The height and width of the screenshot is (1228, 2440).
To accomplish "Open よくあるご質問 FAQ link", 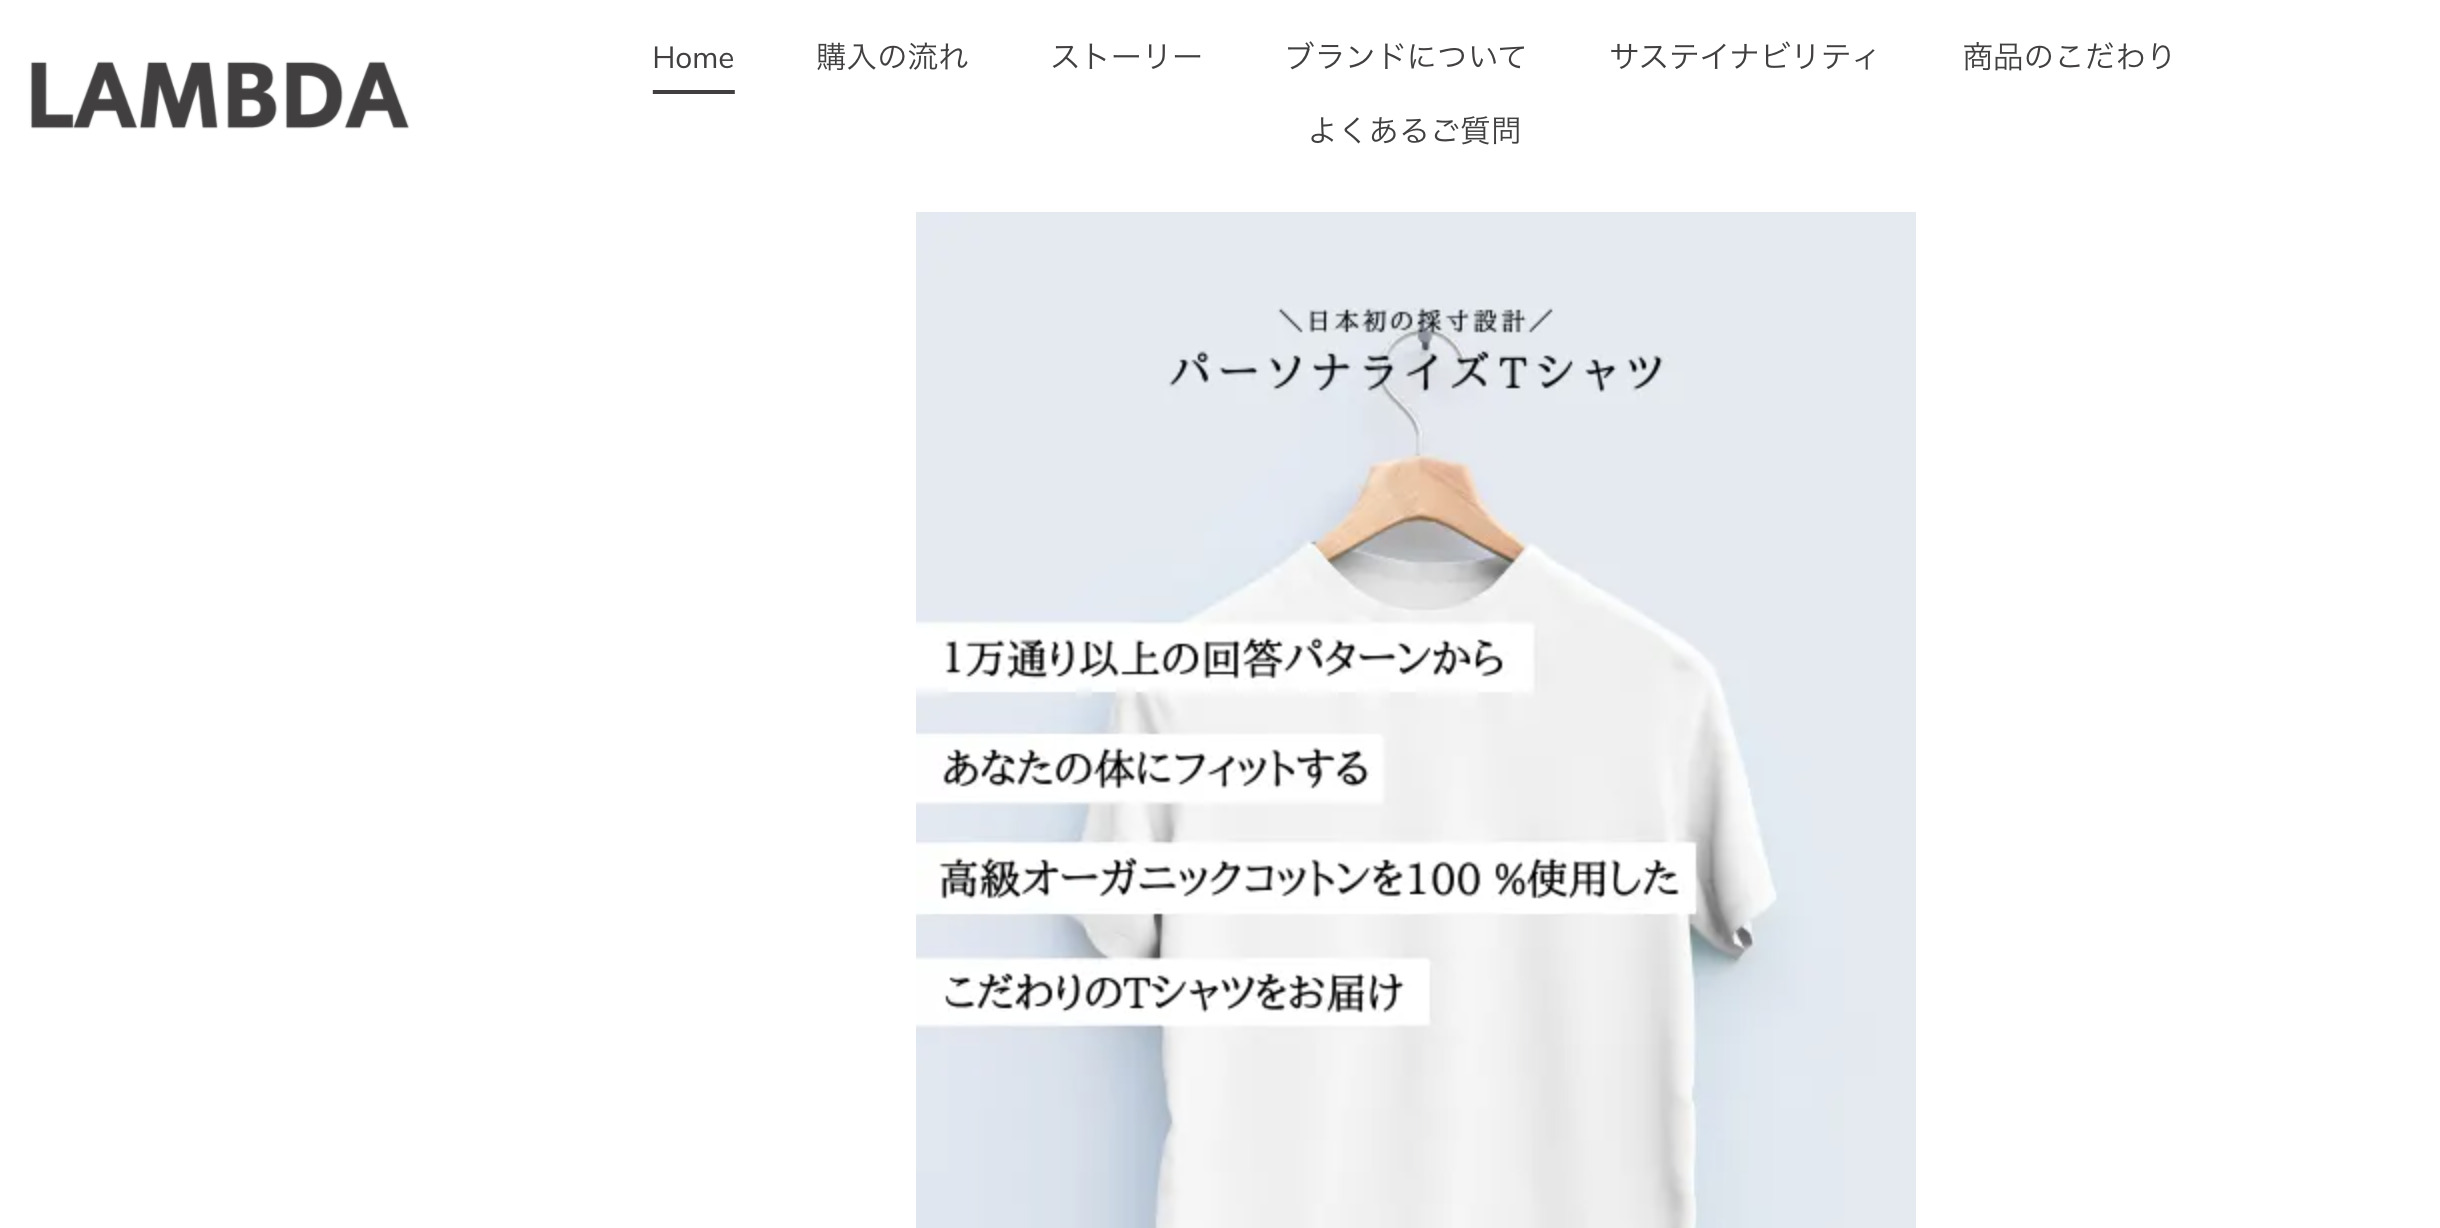I will click(1415, 131).
